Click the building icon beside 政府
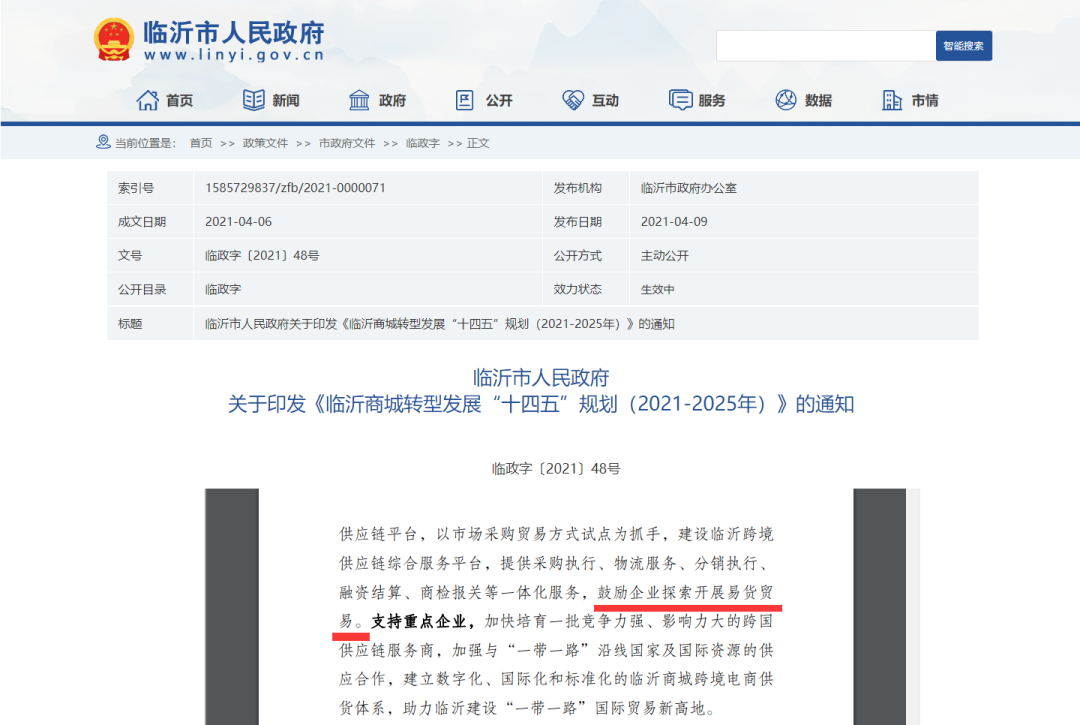The width and height of the screenshot is (1080, 725). pos(359,100)
